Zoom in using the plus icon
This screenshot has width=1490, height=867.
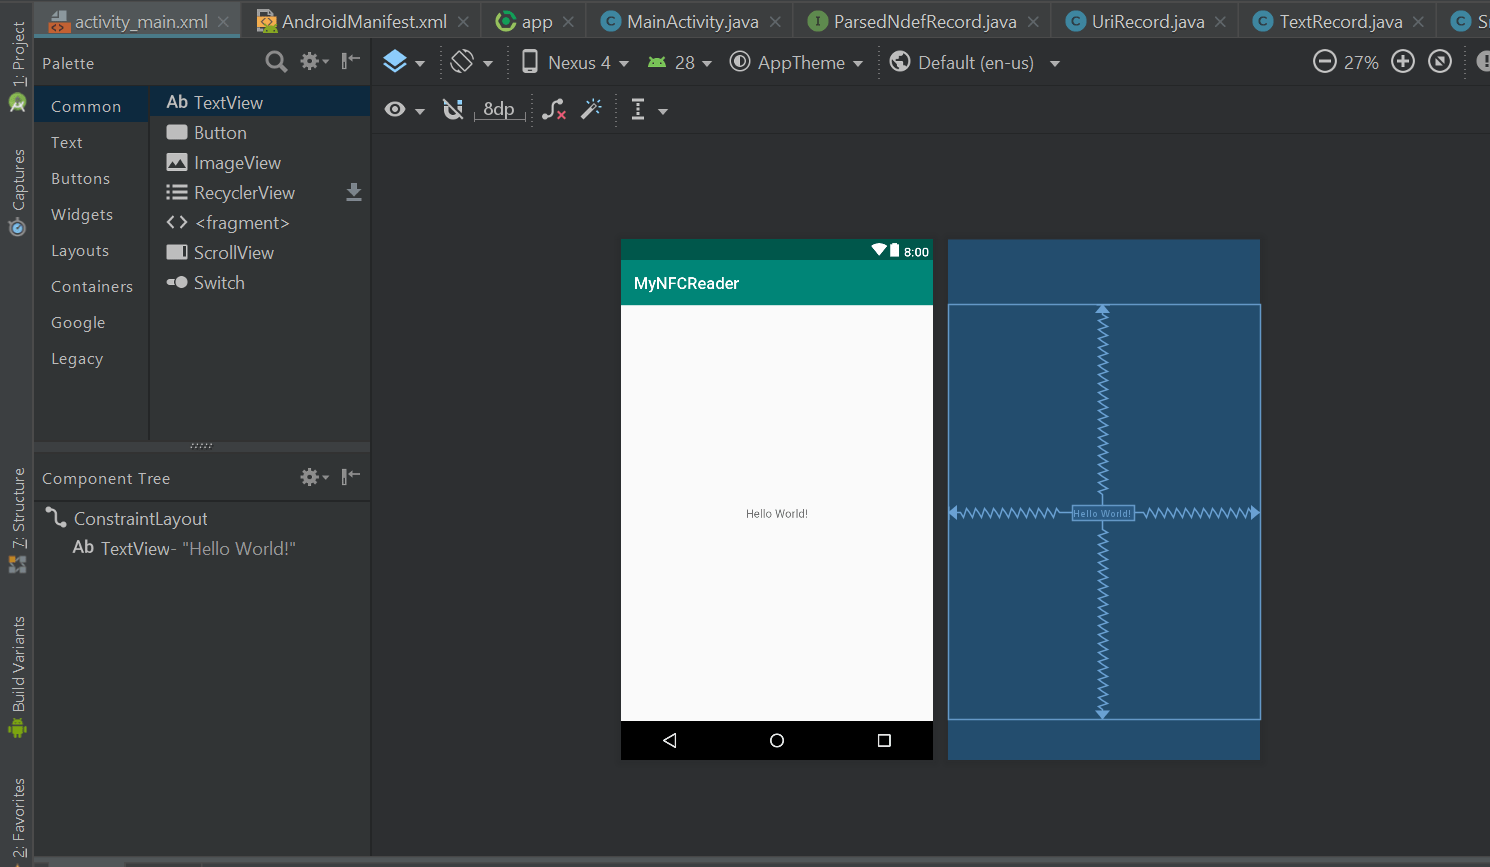(x=1403, y=62)
